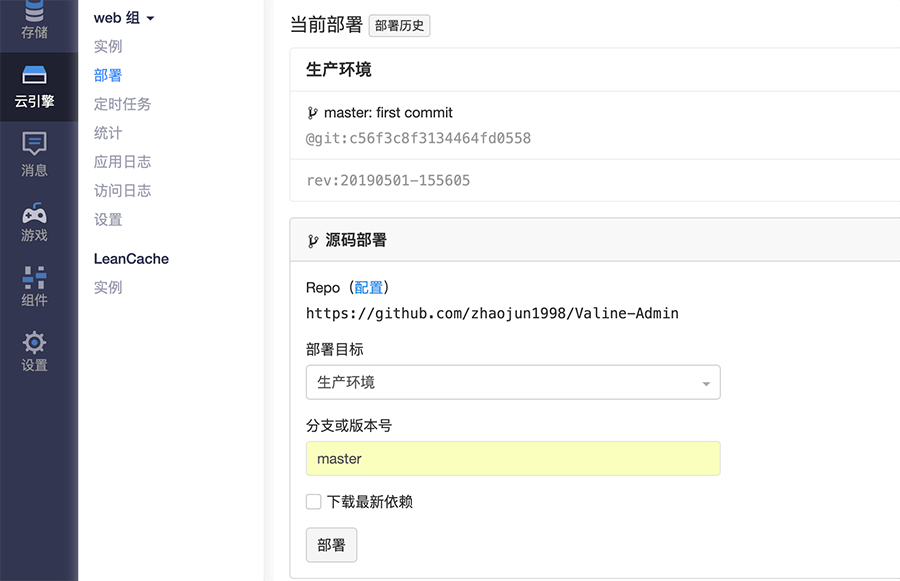Screen dimensions: 900x581
Task: Open the 消息 messaging icon
Action: tap(34, 144)
